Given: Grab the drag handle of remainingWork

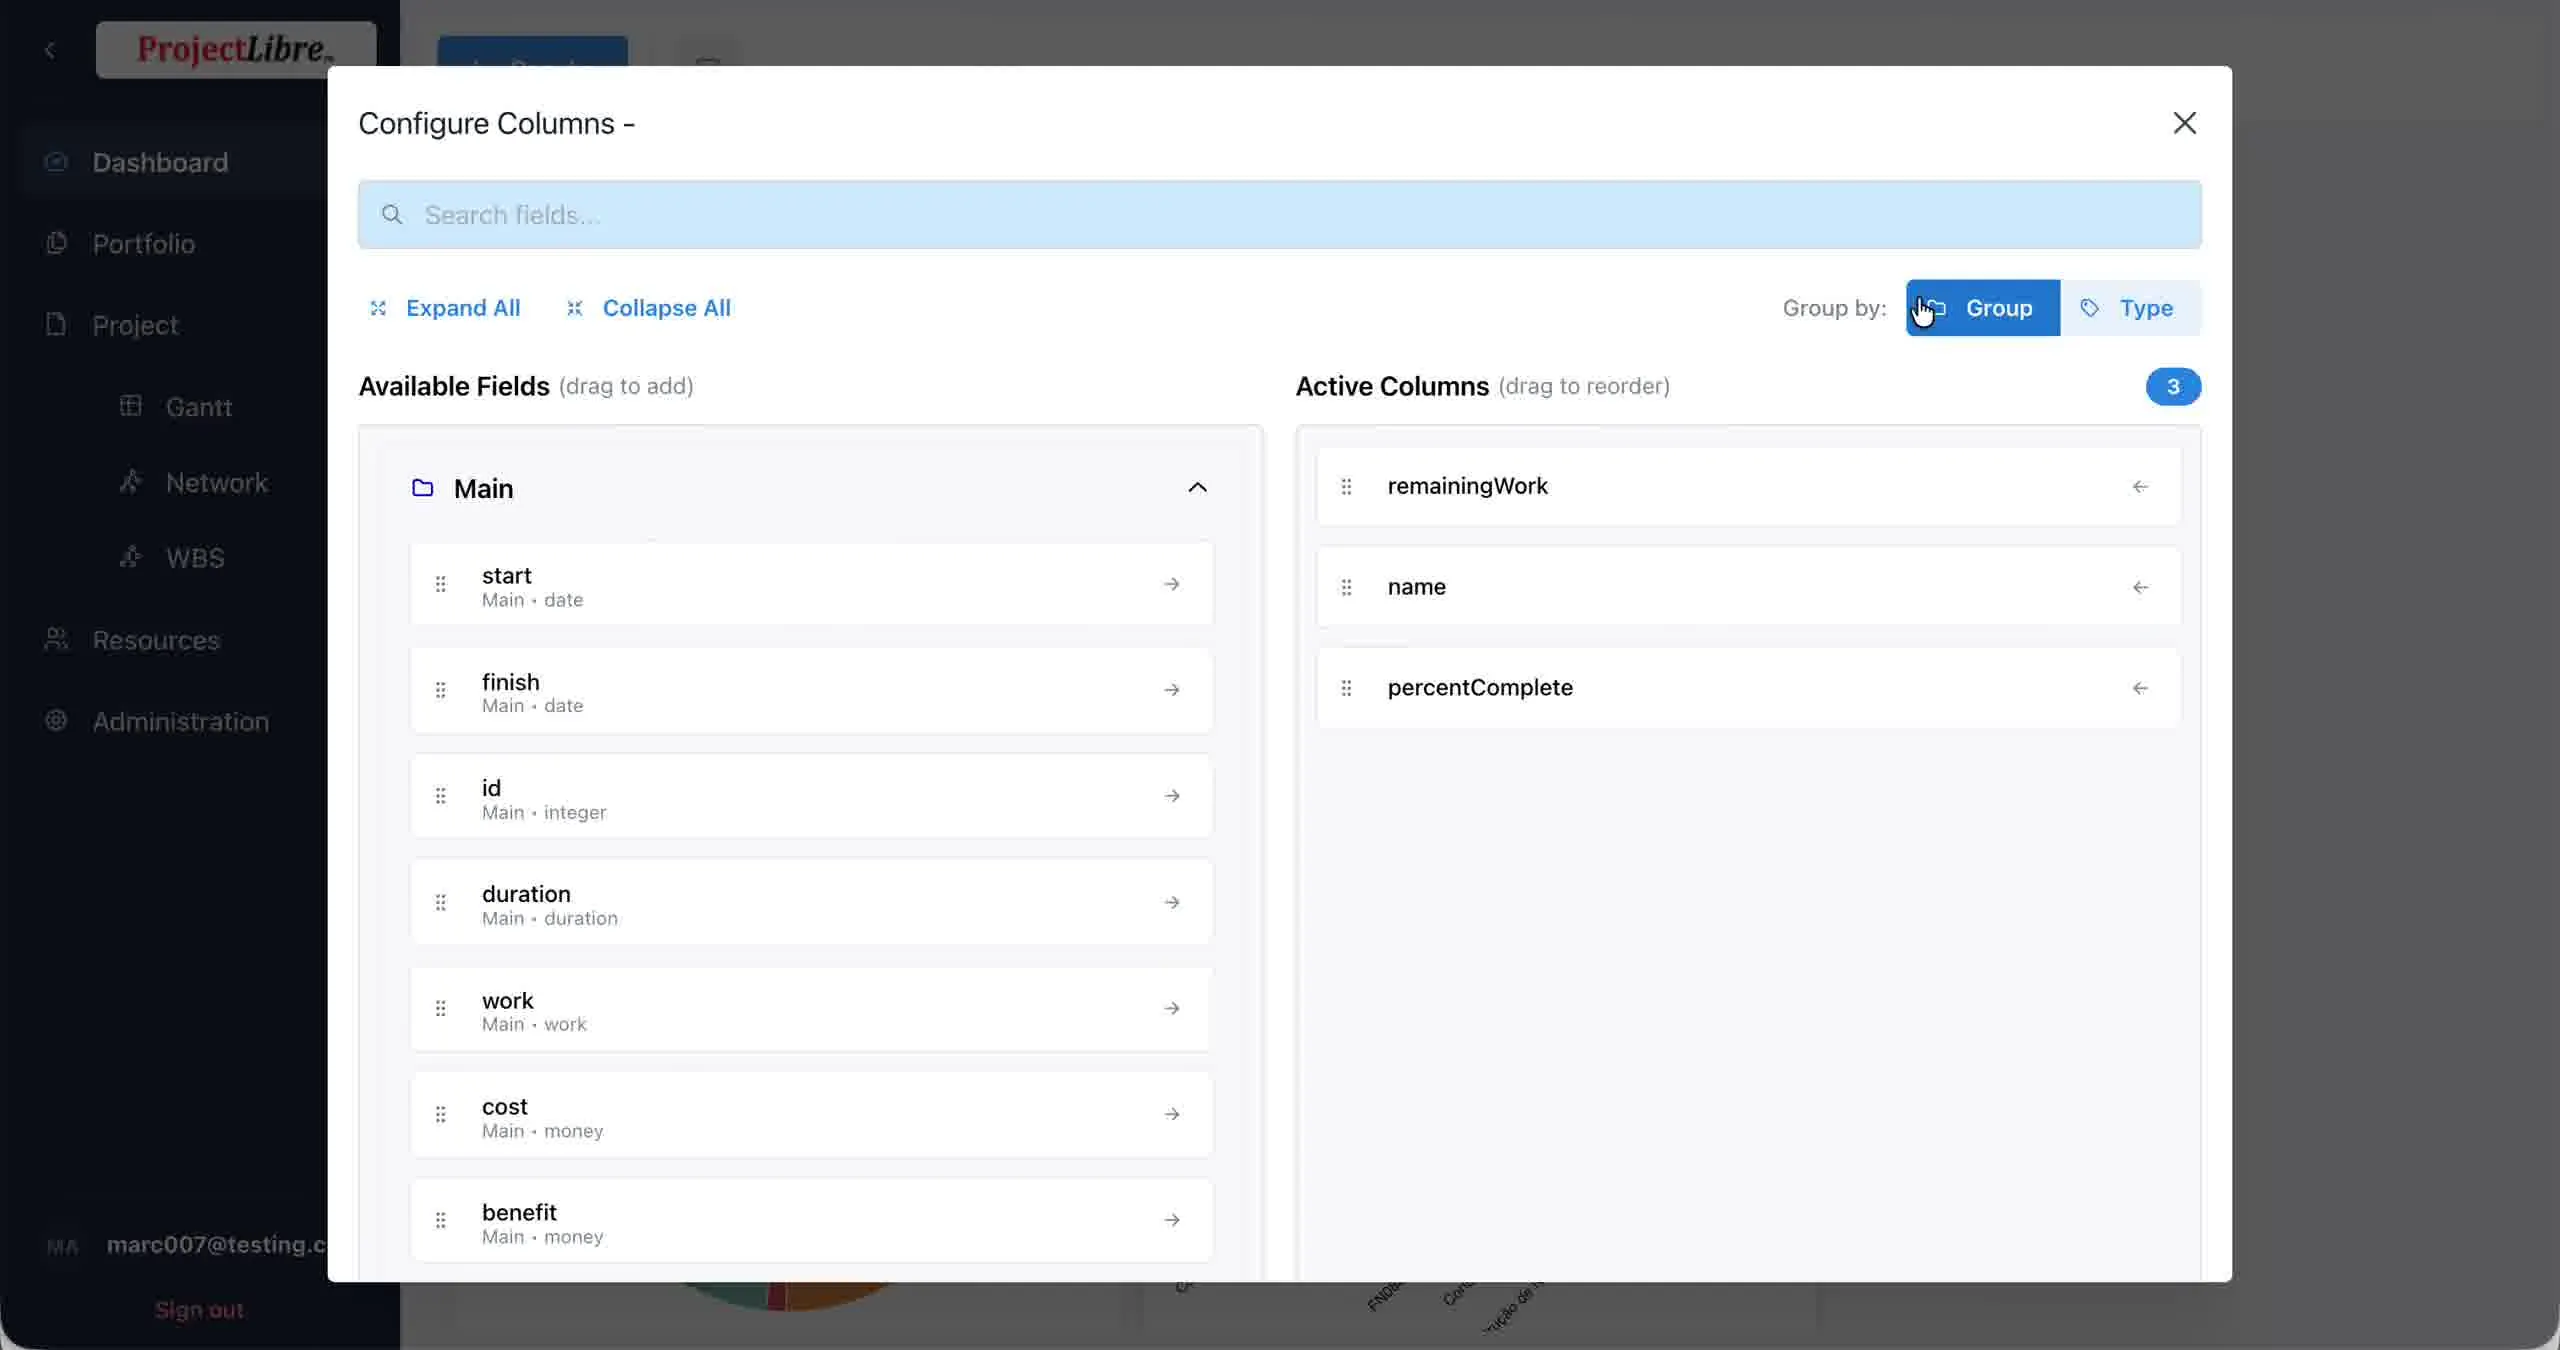Looking at the screenshot, I should (1346, 487).
